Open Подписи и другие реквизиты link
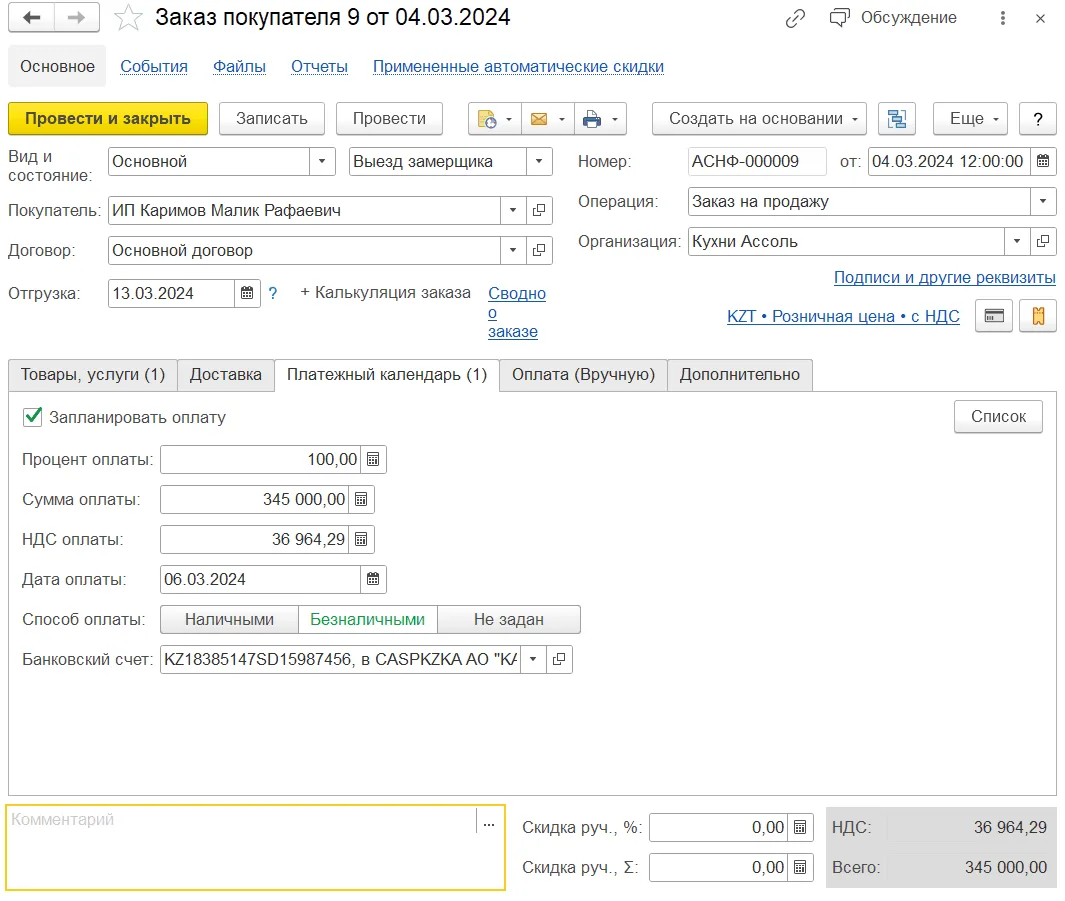The image size is (1065, 901). (944, 277)
